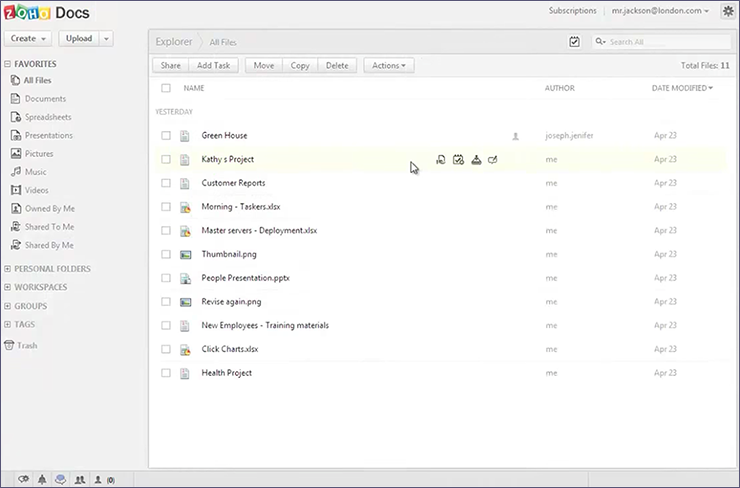Select Spreadsheets in Favorites
Viewport: 740px width, 488px height.
pos(48,117)
